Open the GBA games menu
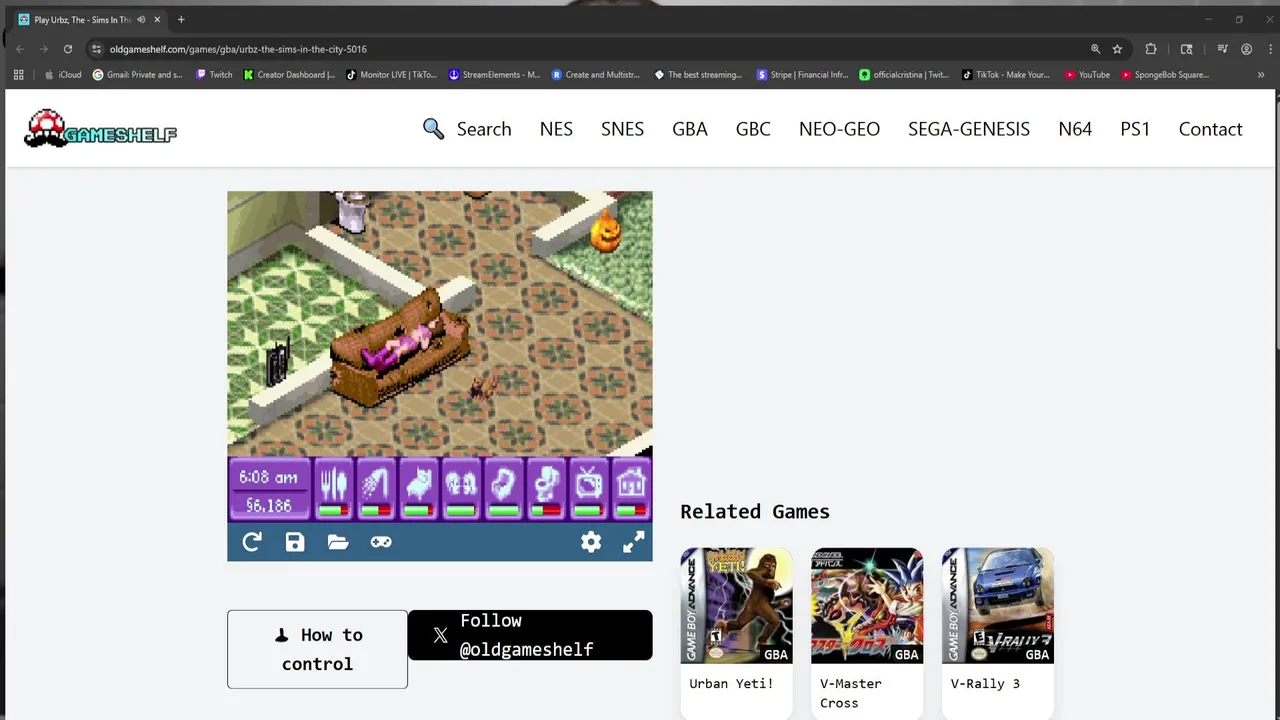 click(690, 129)
